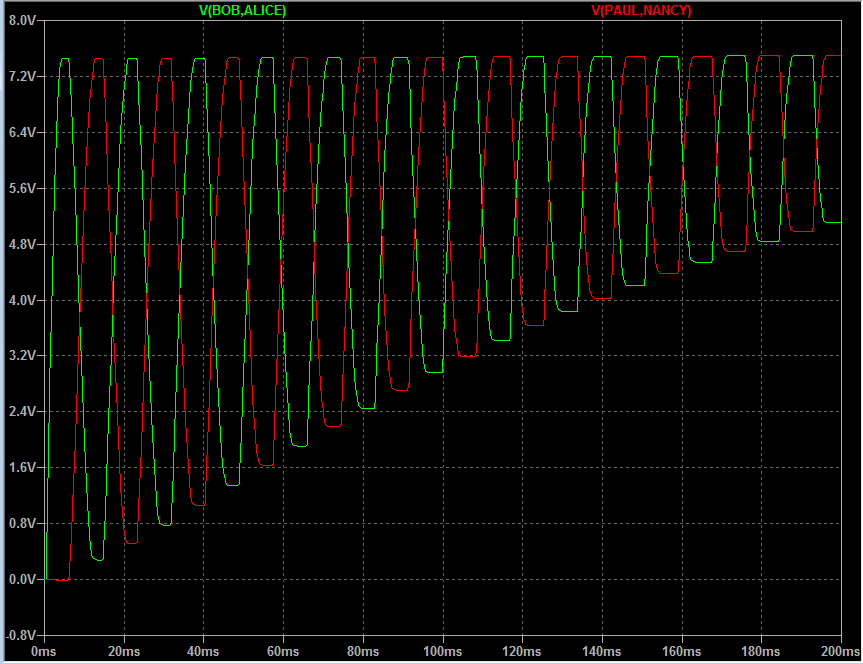Click the 40ms time axis label
863x664 pixels.
(203, 652)
